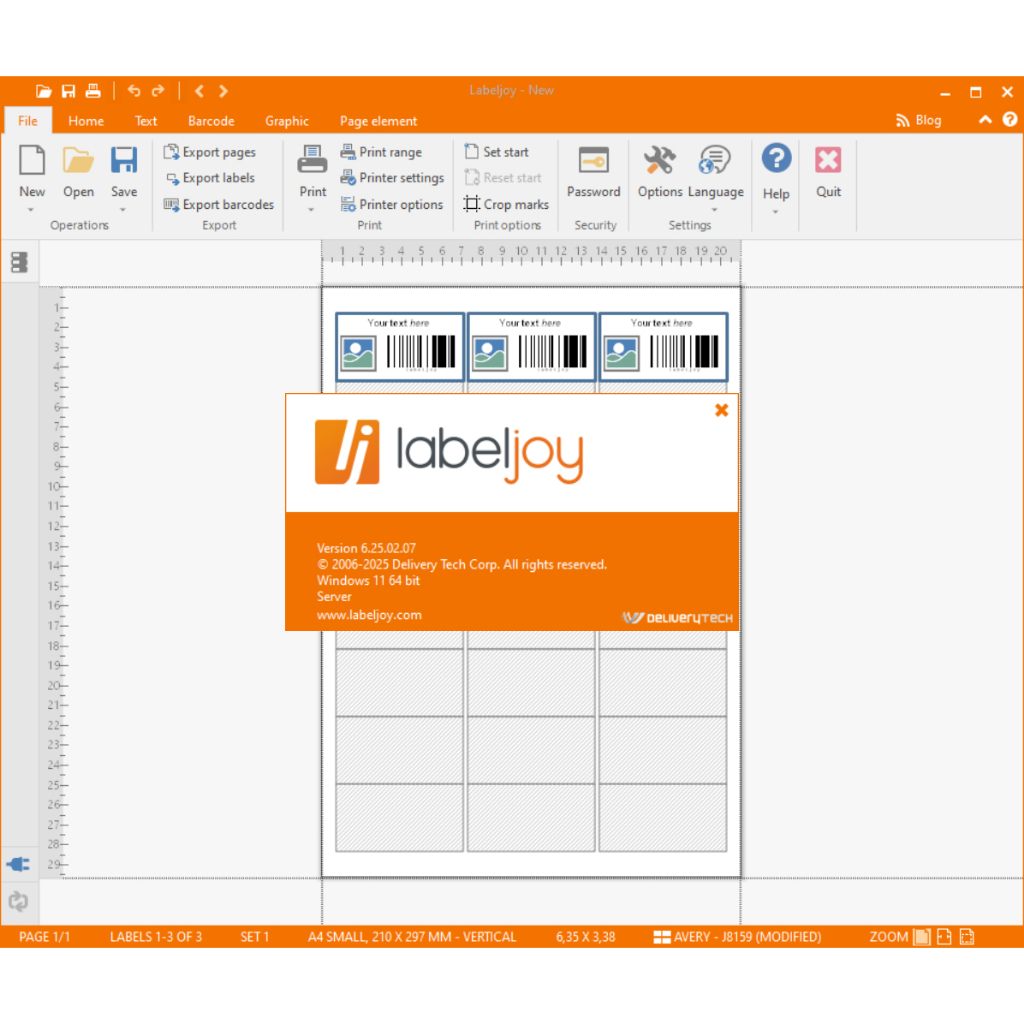This screenshot has height=1024, width=1024.
Task: Click the Quit red X icon
Action: point(828,161)
